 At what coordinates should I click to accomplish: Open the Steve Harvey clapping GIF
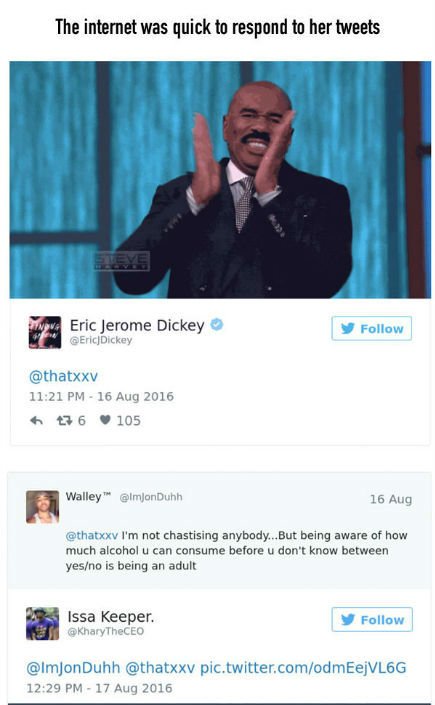tap(220, 180)
